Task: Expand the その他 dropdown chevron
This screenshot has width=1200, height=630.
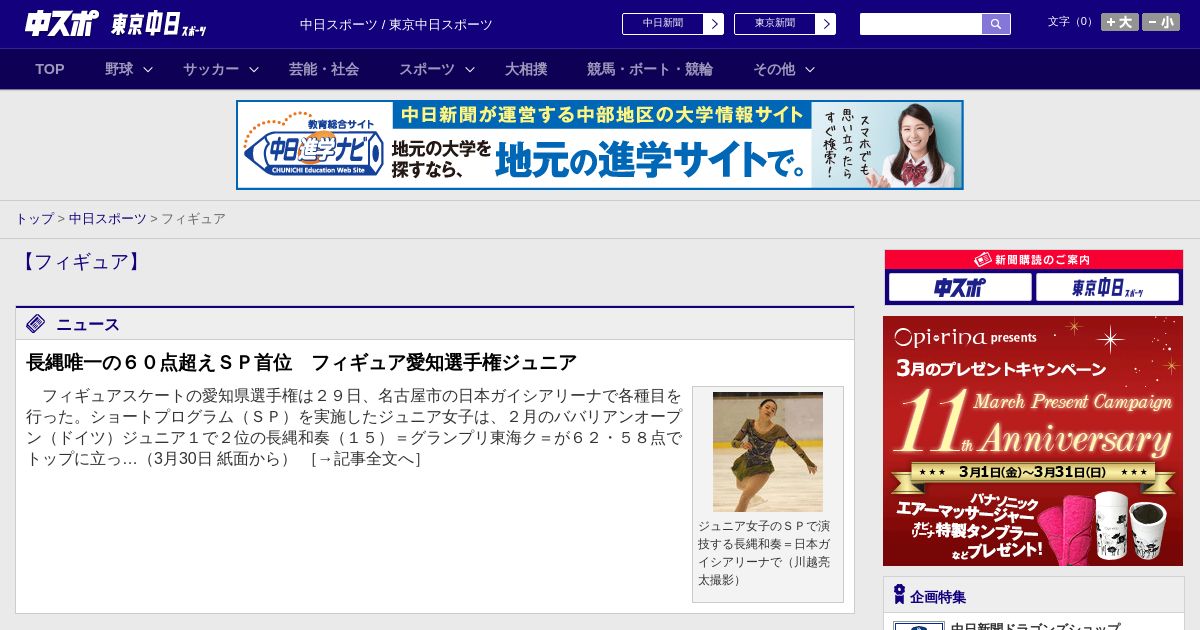Action: [x=810, y=69]
